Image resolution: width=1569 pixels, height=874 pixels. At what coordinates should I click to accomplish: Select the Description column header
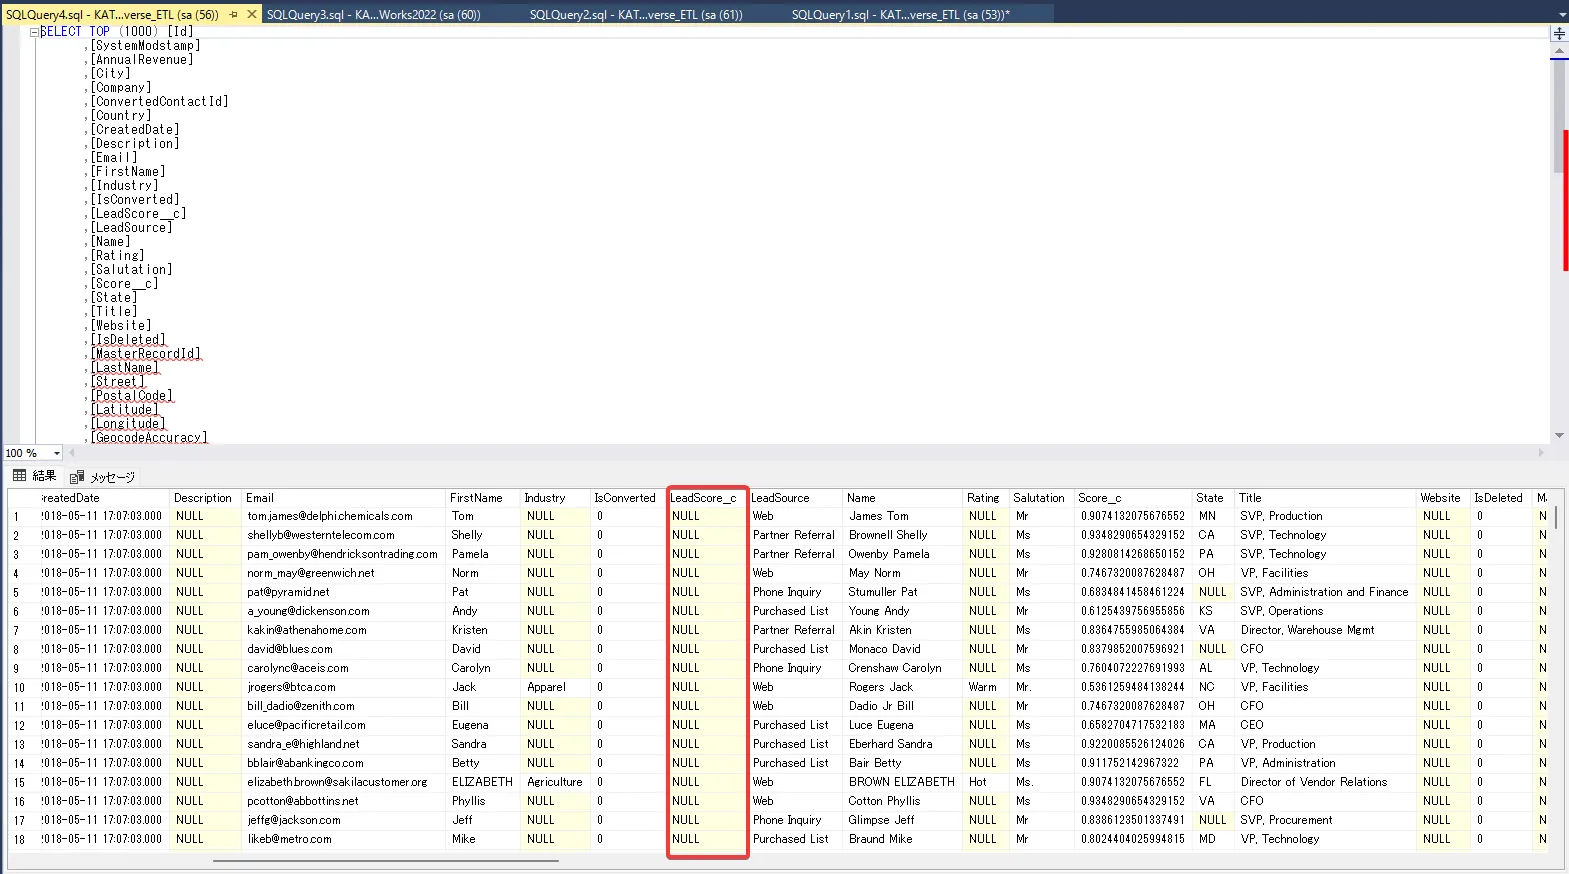(205, 498)
